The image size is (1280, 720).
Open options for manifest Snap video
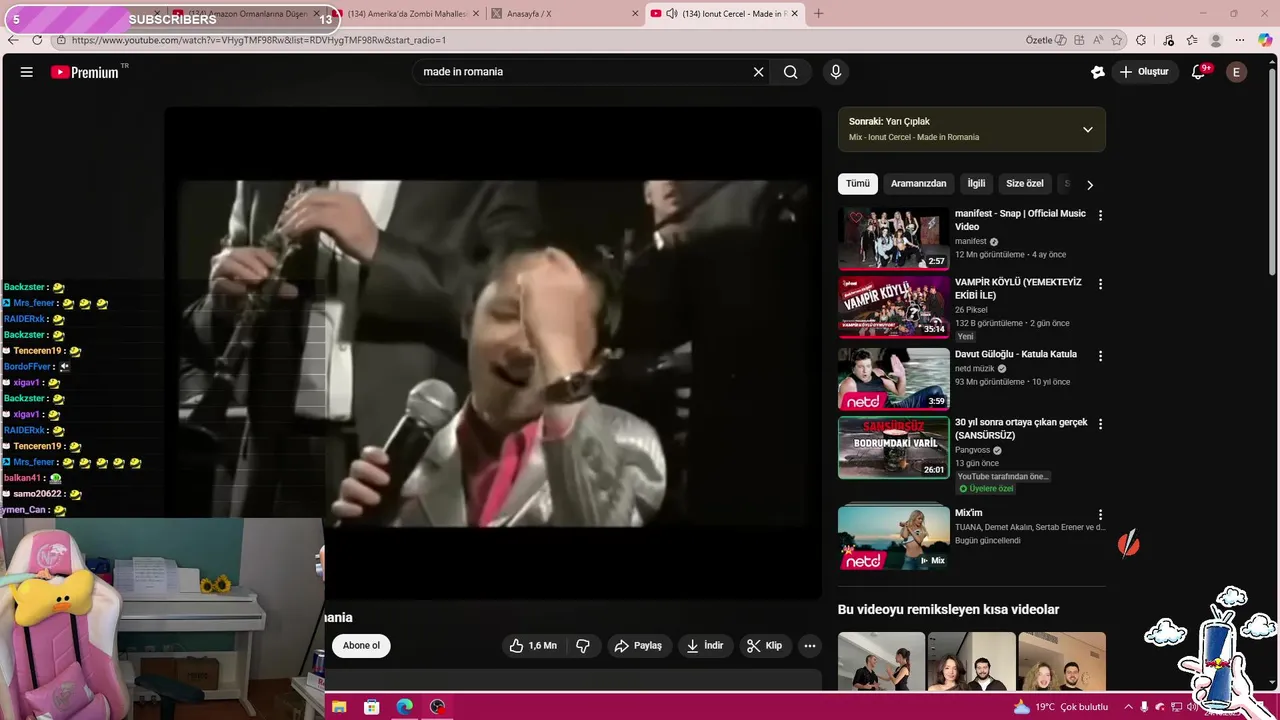1100,215
